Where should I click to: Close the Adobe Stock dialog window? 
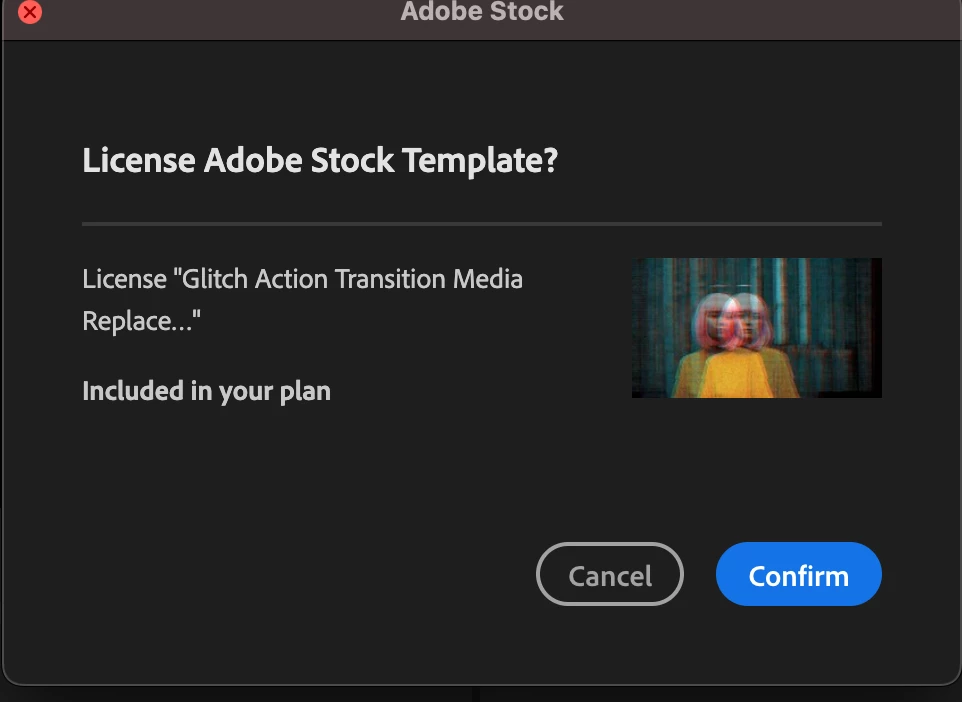30,13
